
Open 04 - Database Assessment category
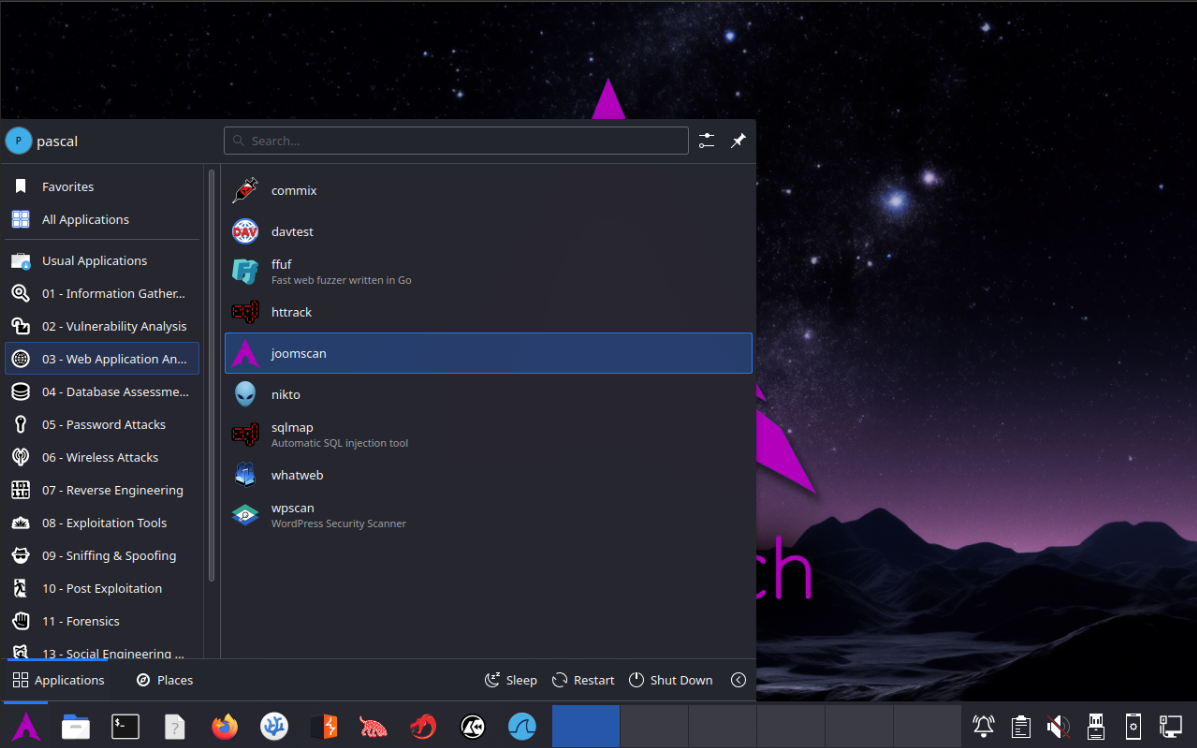[x=102, y=392]
